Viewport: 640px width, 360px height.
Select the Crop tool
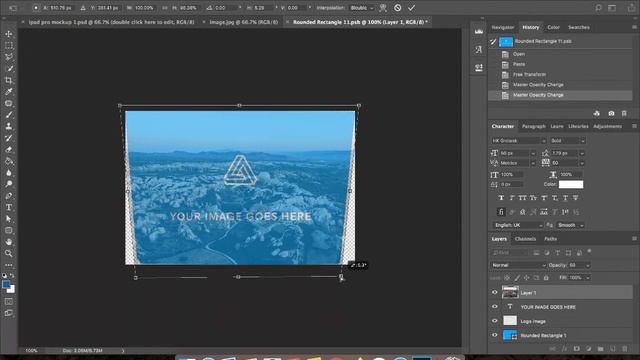pos(9,80)
